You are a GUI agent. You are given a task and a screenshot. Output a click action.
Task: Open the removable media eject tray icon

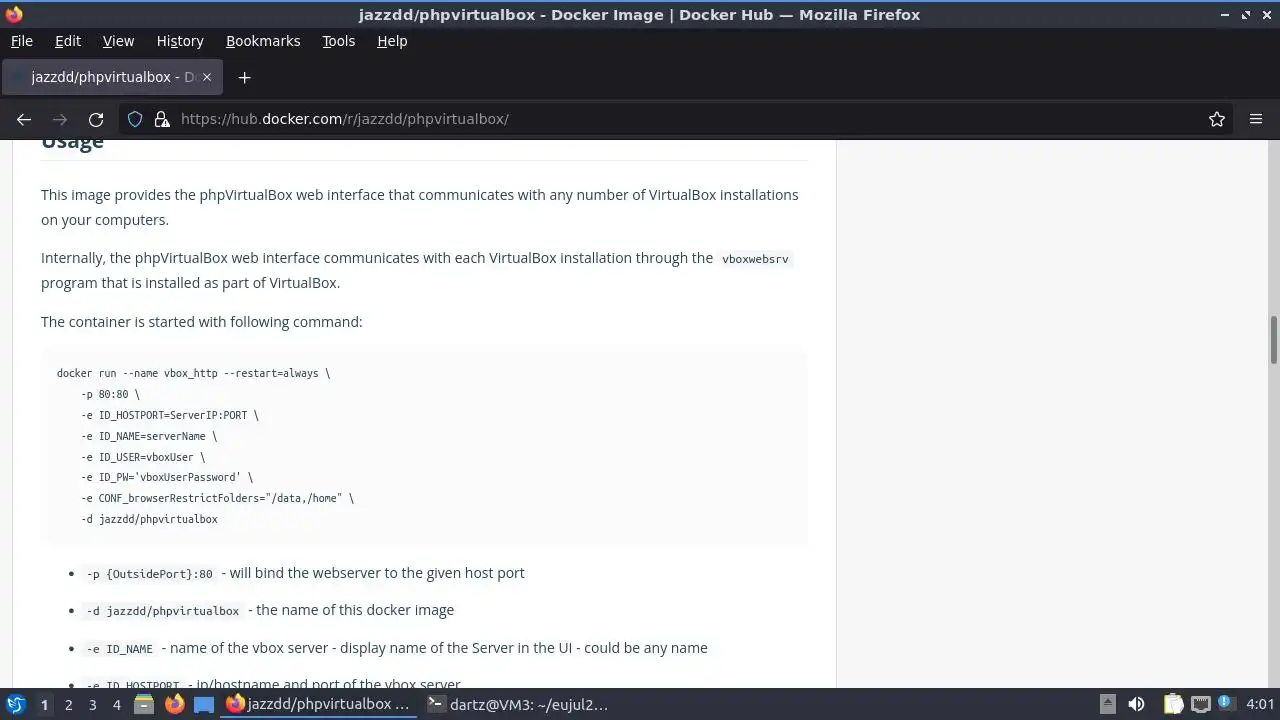tap(1107, 705)
